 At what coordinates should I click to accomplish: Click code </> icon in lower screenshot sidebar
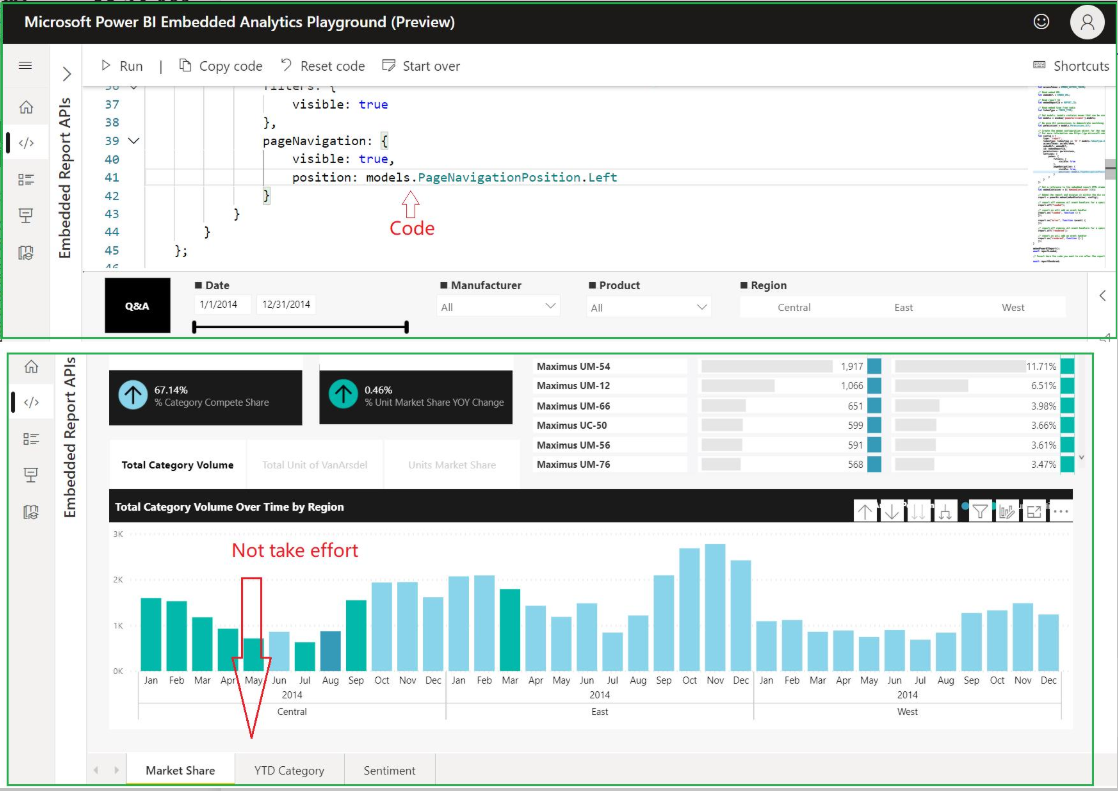[x=31, y=402]
